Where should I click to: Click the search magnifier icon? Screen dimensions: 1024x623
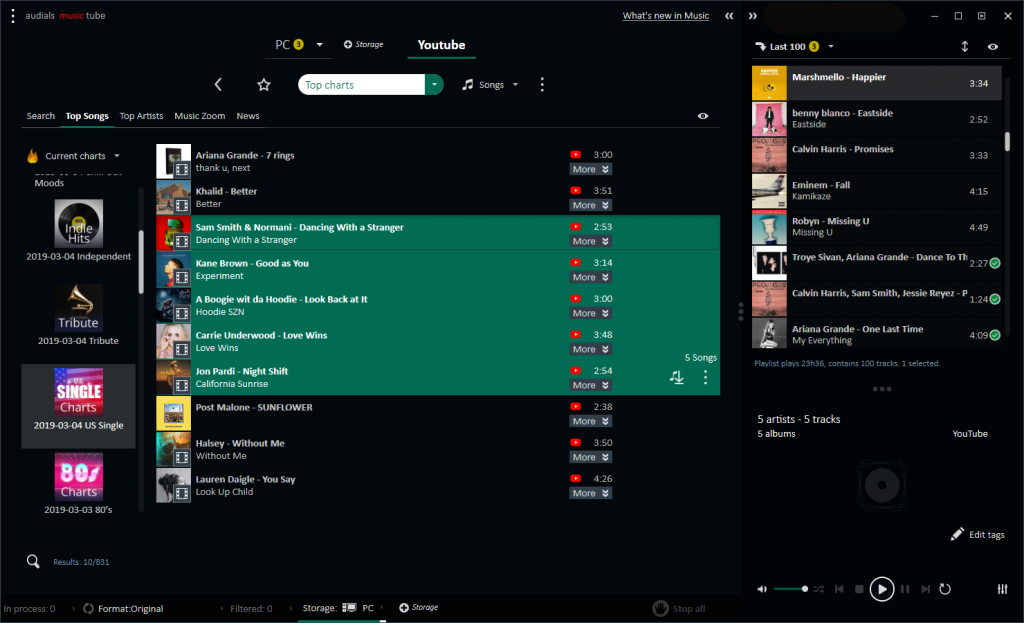[x=33, y=561]
